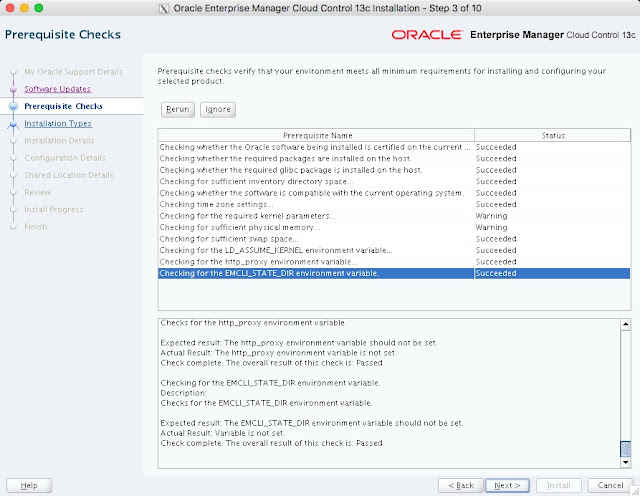
Task: Select the inventory directory space check row
Action: tap(394, 181)
